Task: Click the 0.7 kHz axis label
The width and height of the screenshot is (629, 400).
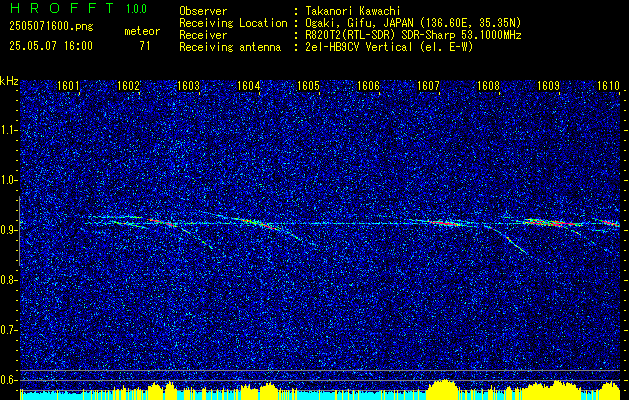Action: click(8, 330)
